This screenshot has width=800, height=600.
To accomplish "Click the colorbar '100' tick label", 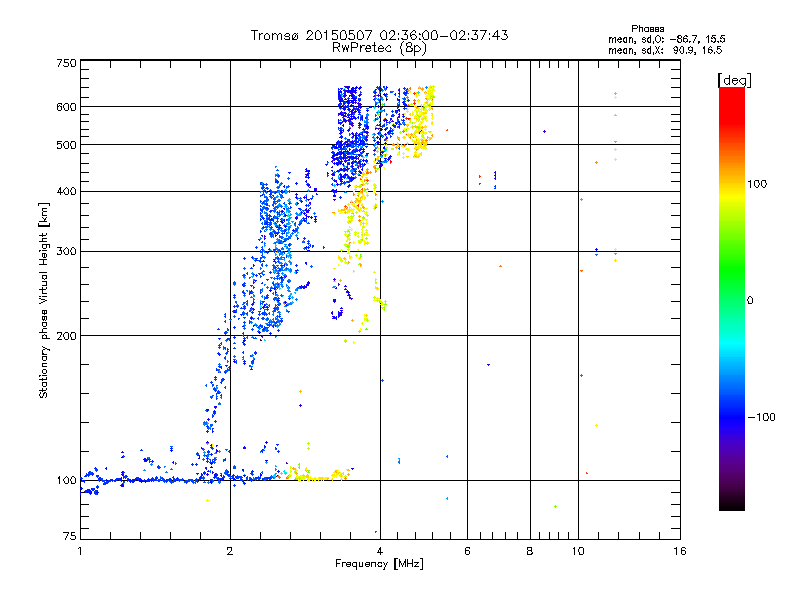I will [x=757, y=184].
